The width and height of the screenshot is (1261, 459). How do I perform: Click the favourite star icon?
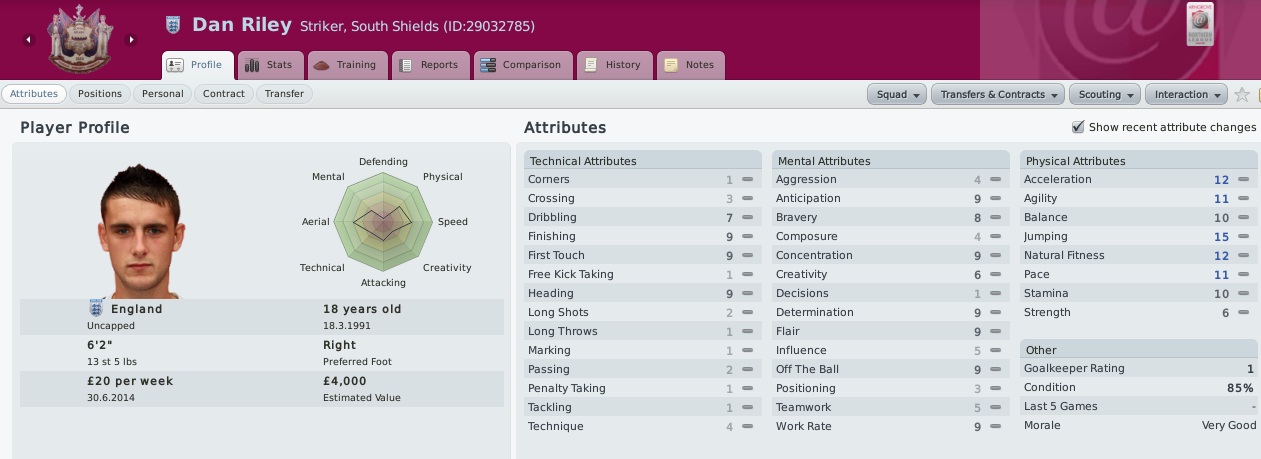point(1242,94)
